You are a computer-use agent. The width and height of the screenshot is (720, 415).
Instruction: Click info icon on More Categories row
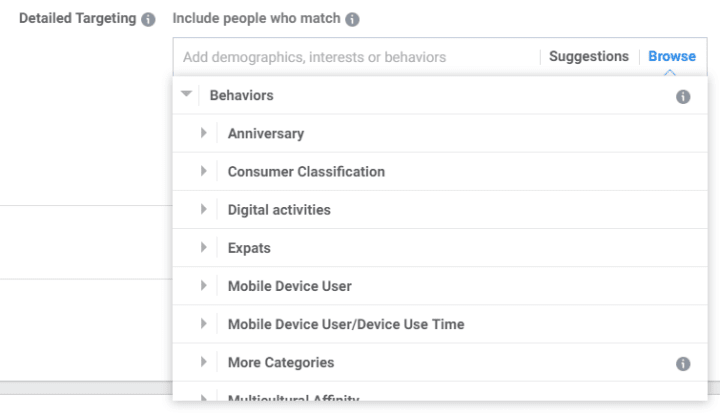click(x=683, y=364)
